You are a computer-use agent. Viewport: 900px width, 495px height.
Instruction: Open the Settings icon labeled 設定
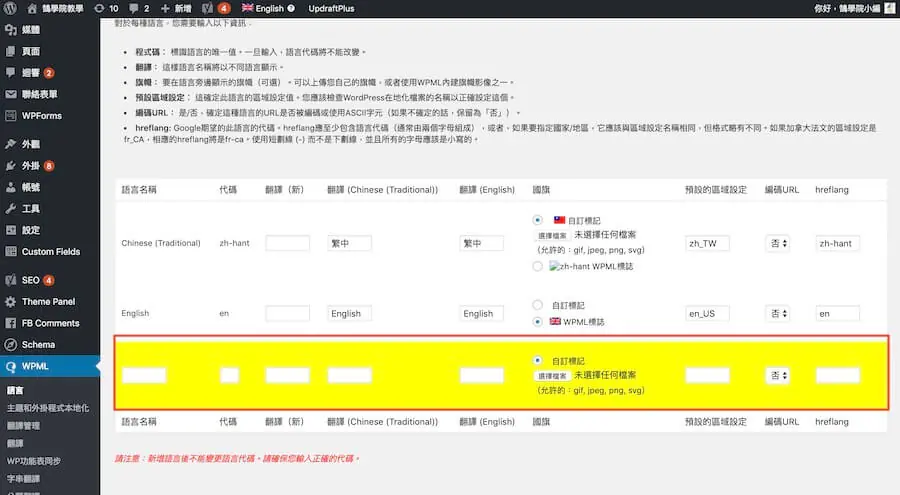(x=10, y=230)
